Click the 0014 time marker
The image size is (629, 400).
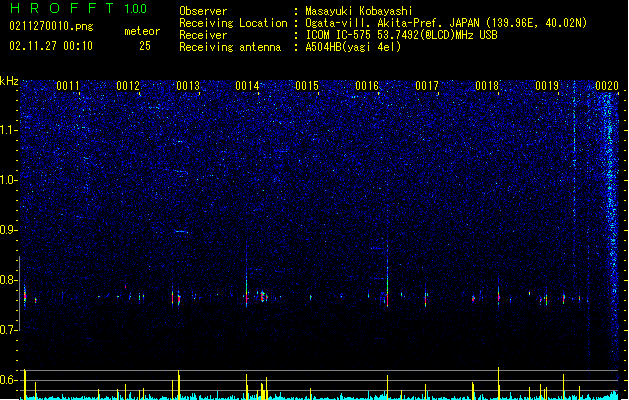tap(247, 86)
